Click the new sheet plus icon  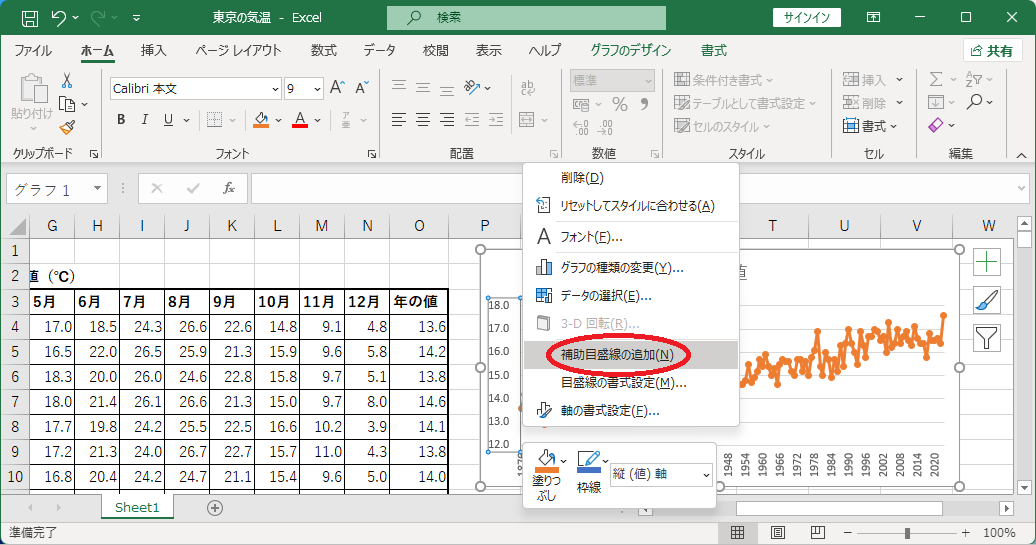[x=215, y=508]
